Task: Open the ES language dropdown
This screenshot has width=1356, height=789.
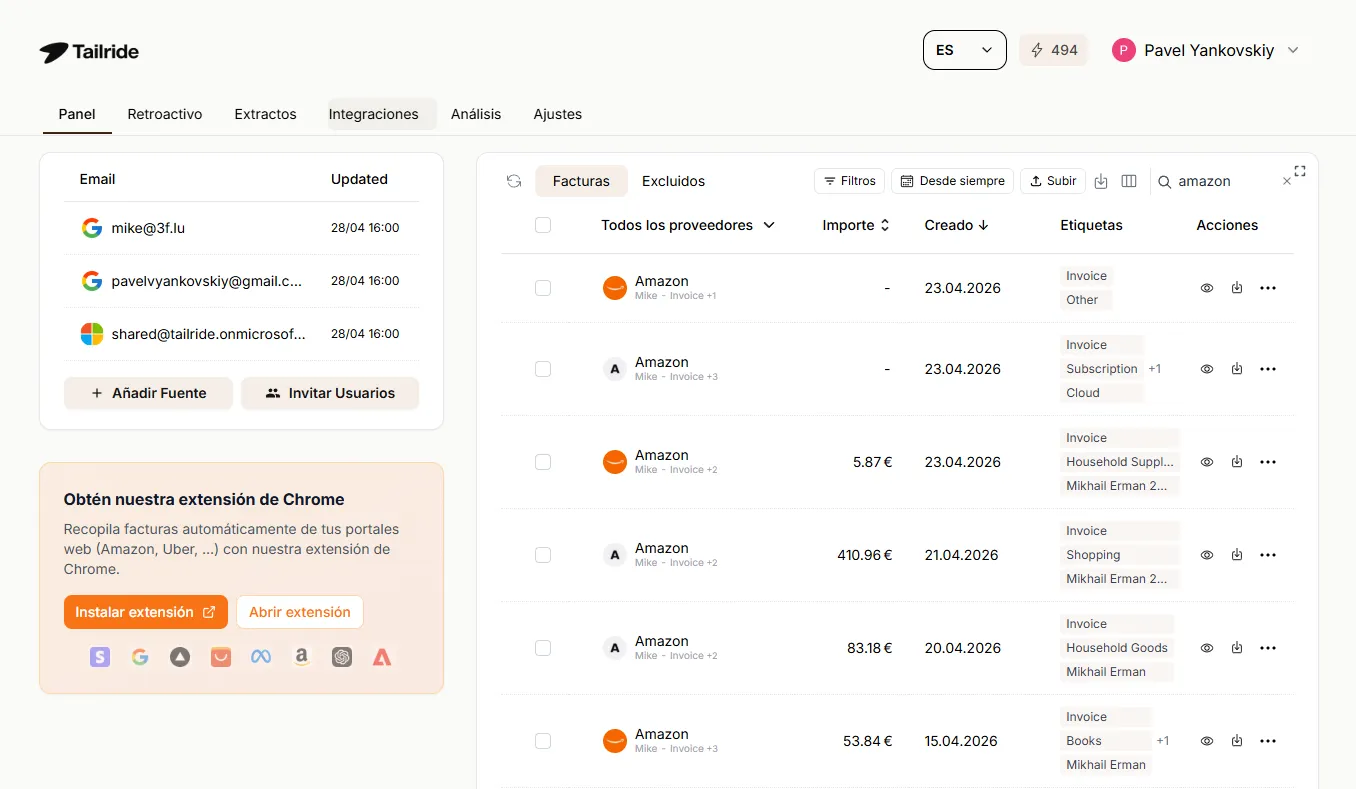Action: click(x=964, y=50)
